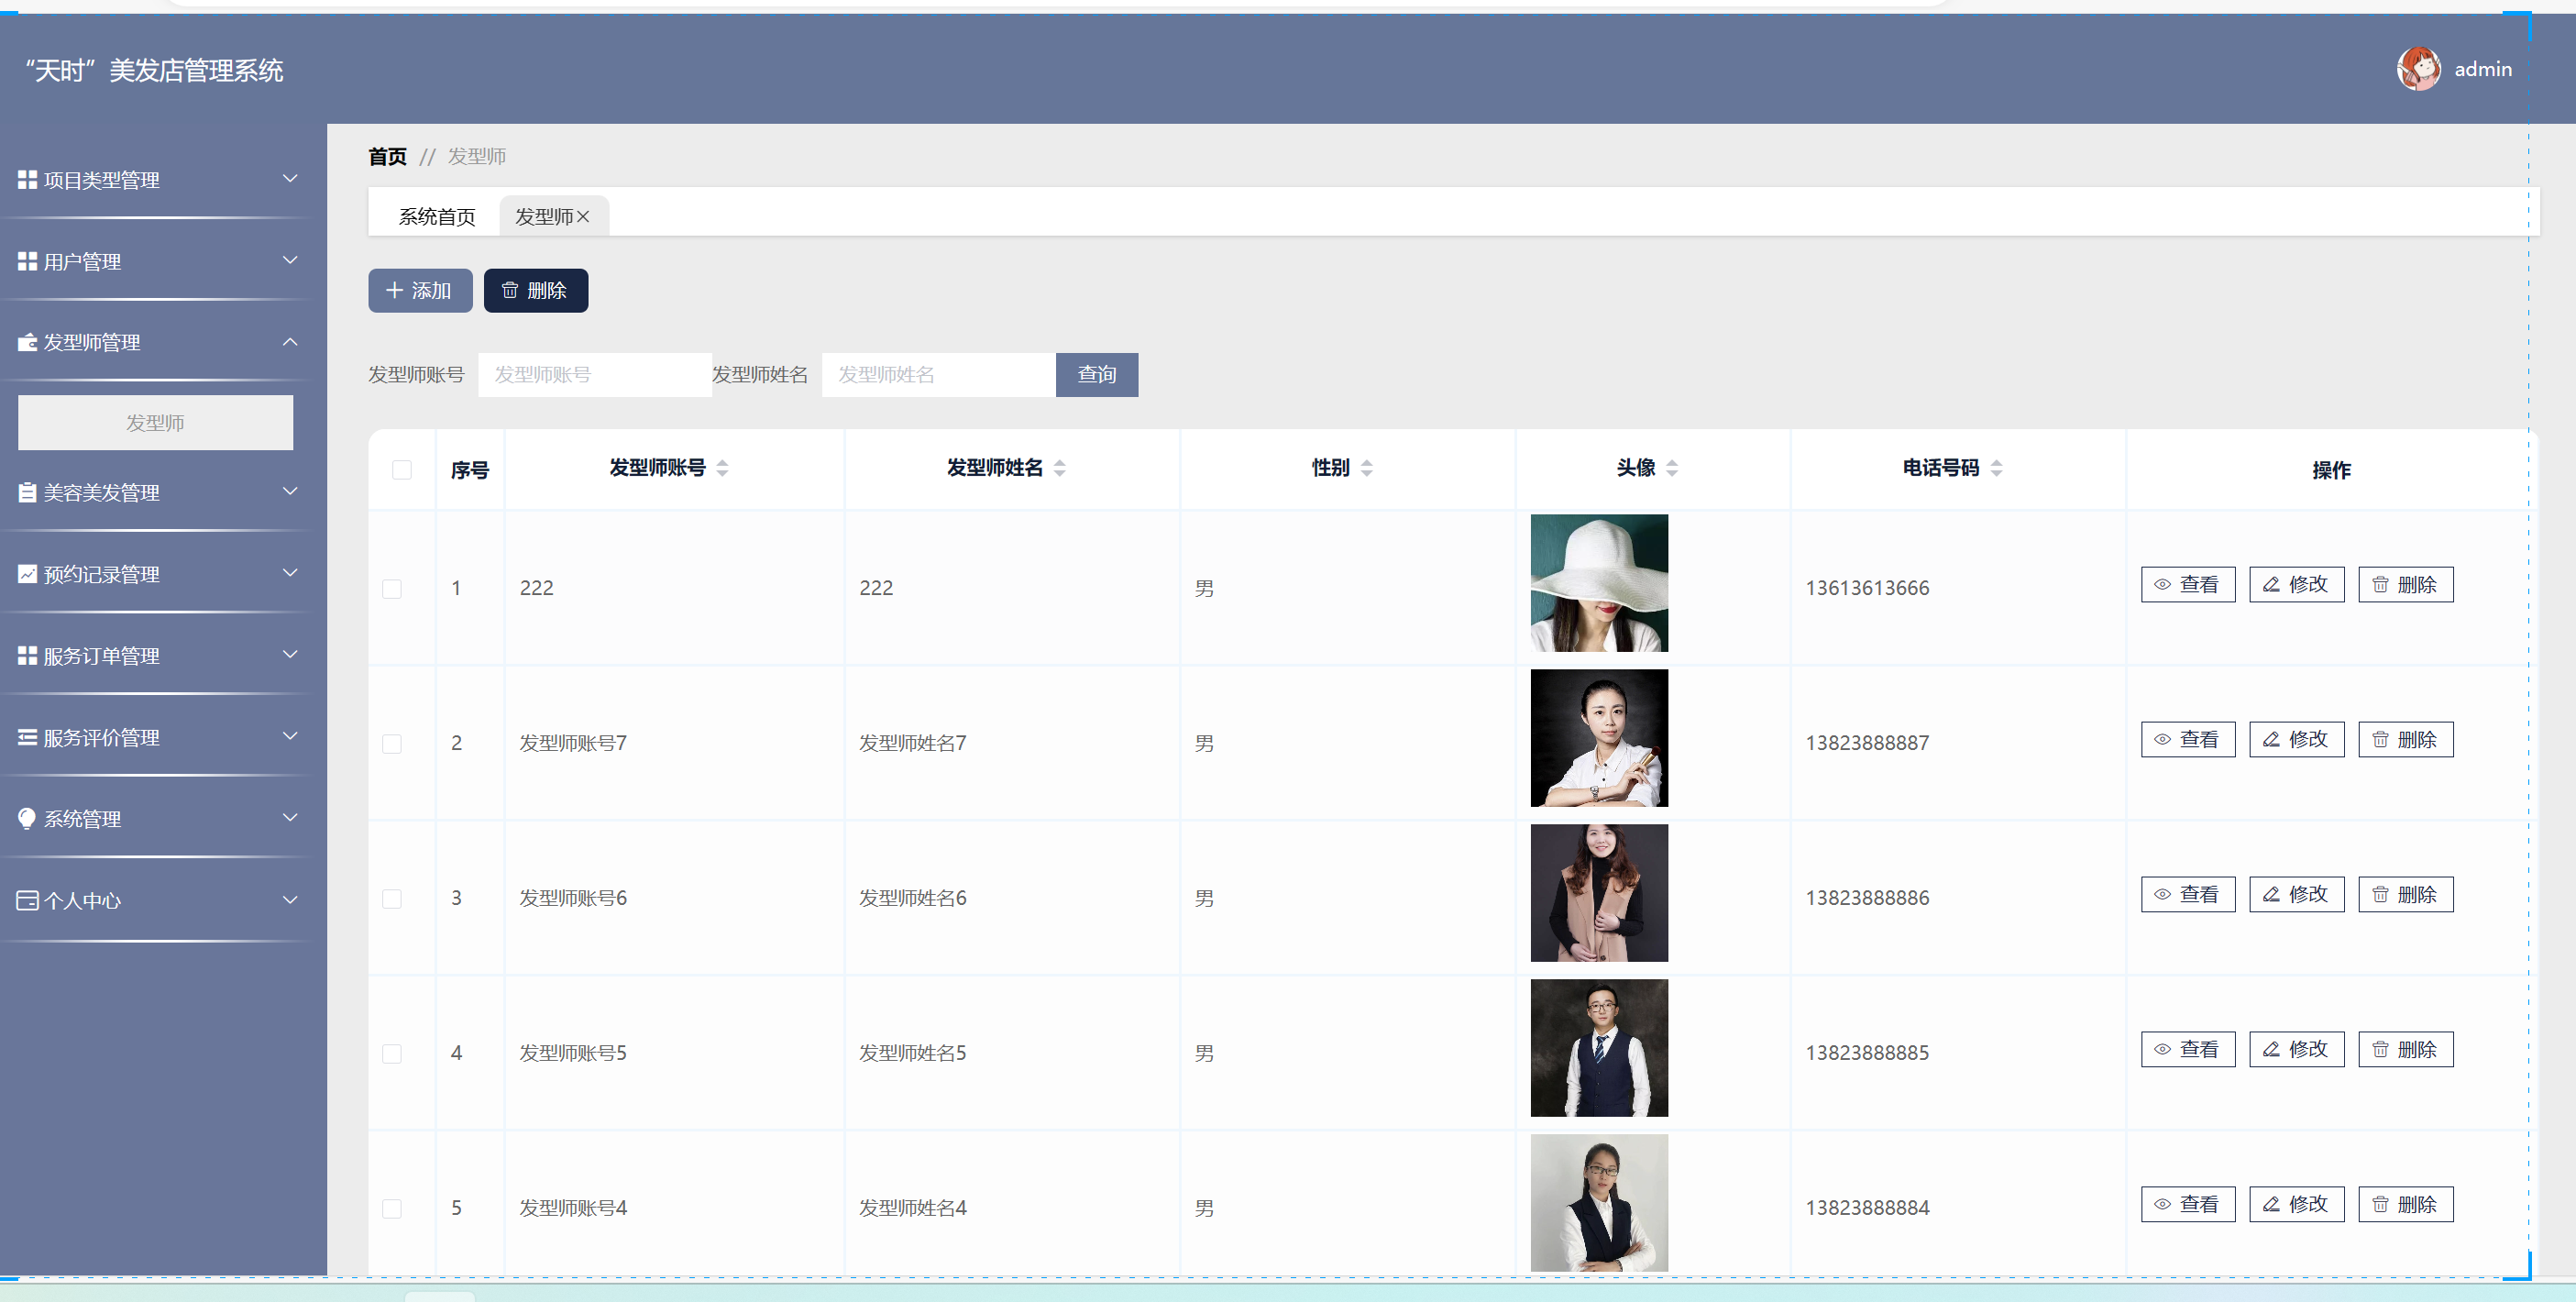Viewport: 2576px width, 1302px height.
Task: Toggle the select-all header checkbox
Action: (x=402, y=470)
